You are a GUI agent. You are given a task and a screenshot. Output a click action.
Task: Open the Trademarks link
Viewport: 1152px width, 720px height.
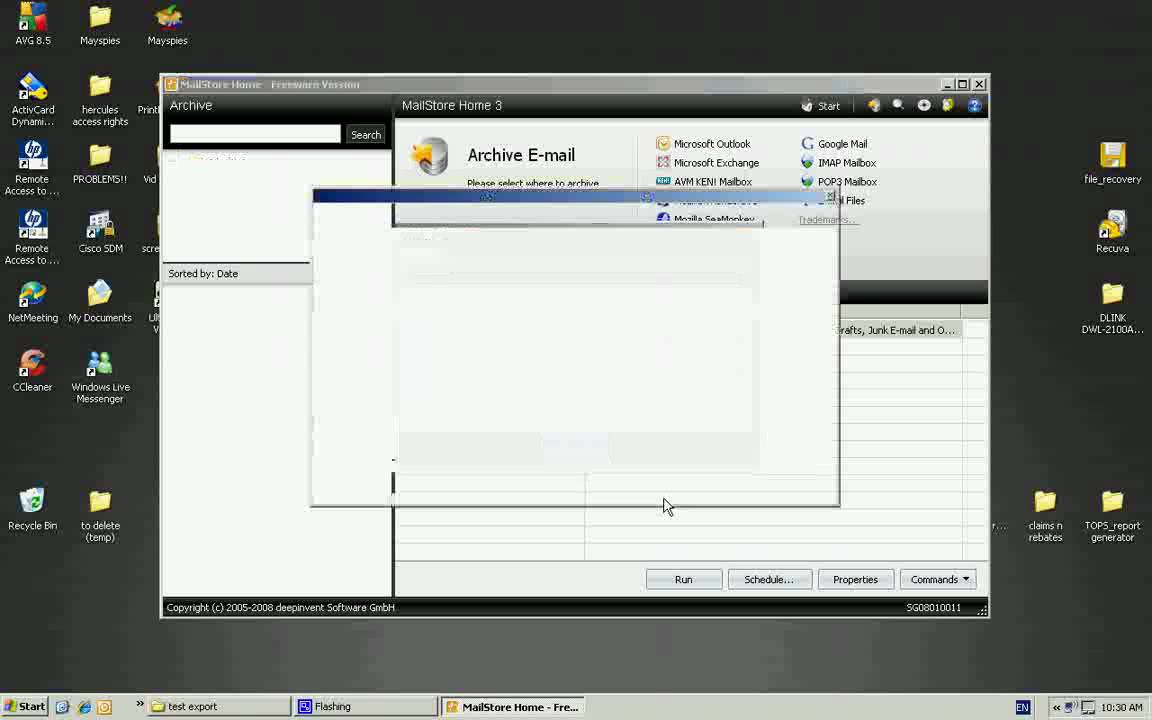coord(827,220)
